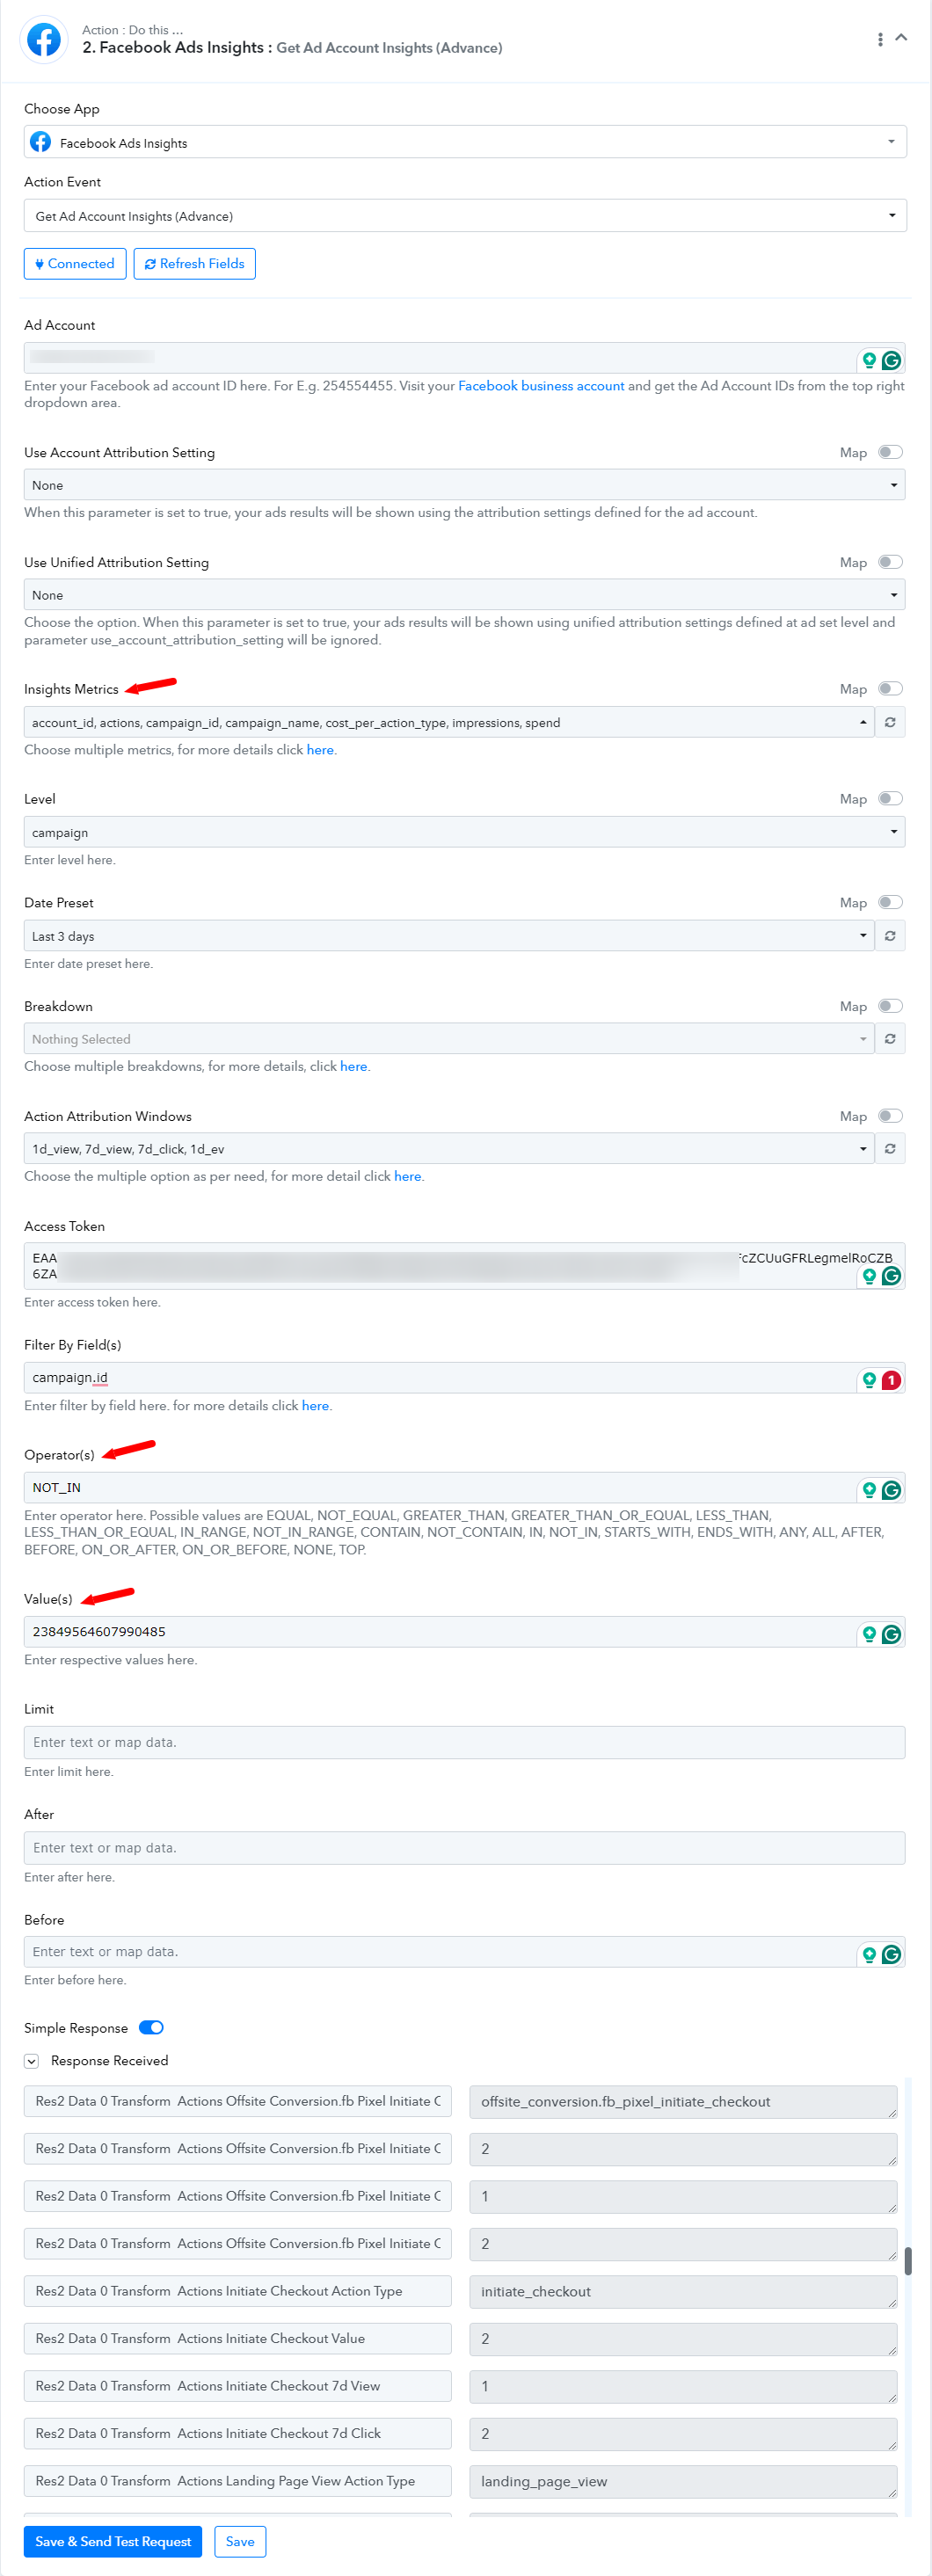Expand the Level campaign dropdown
932x2576 pixels.
point(464,832)
